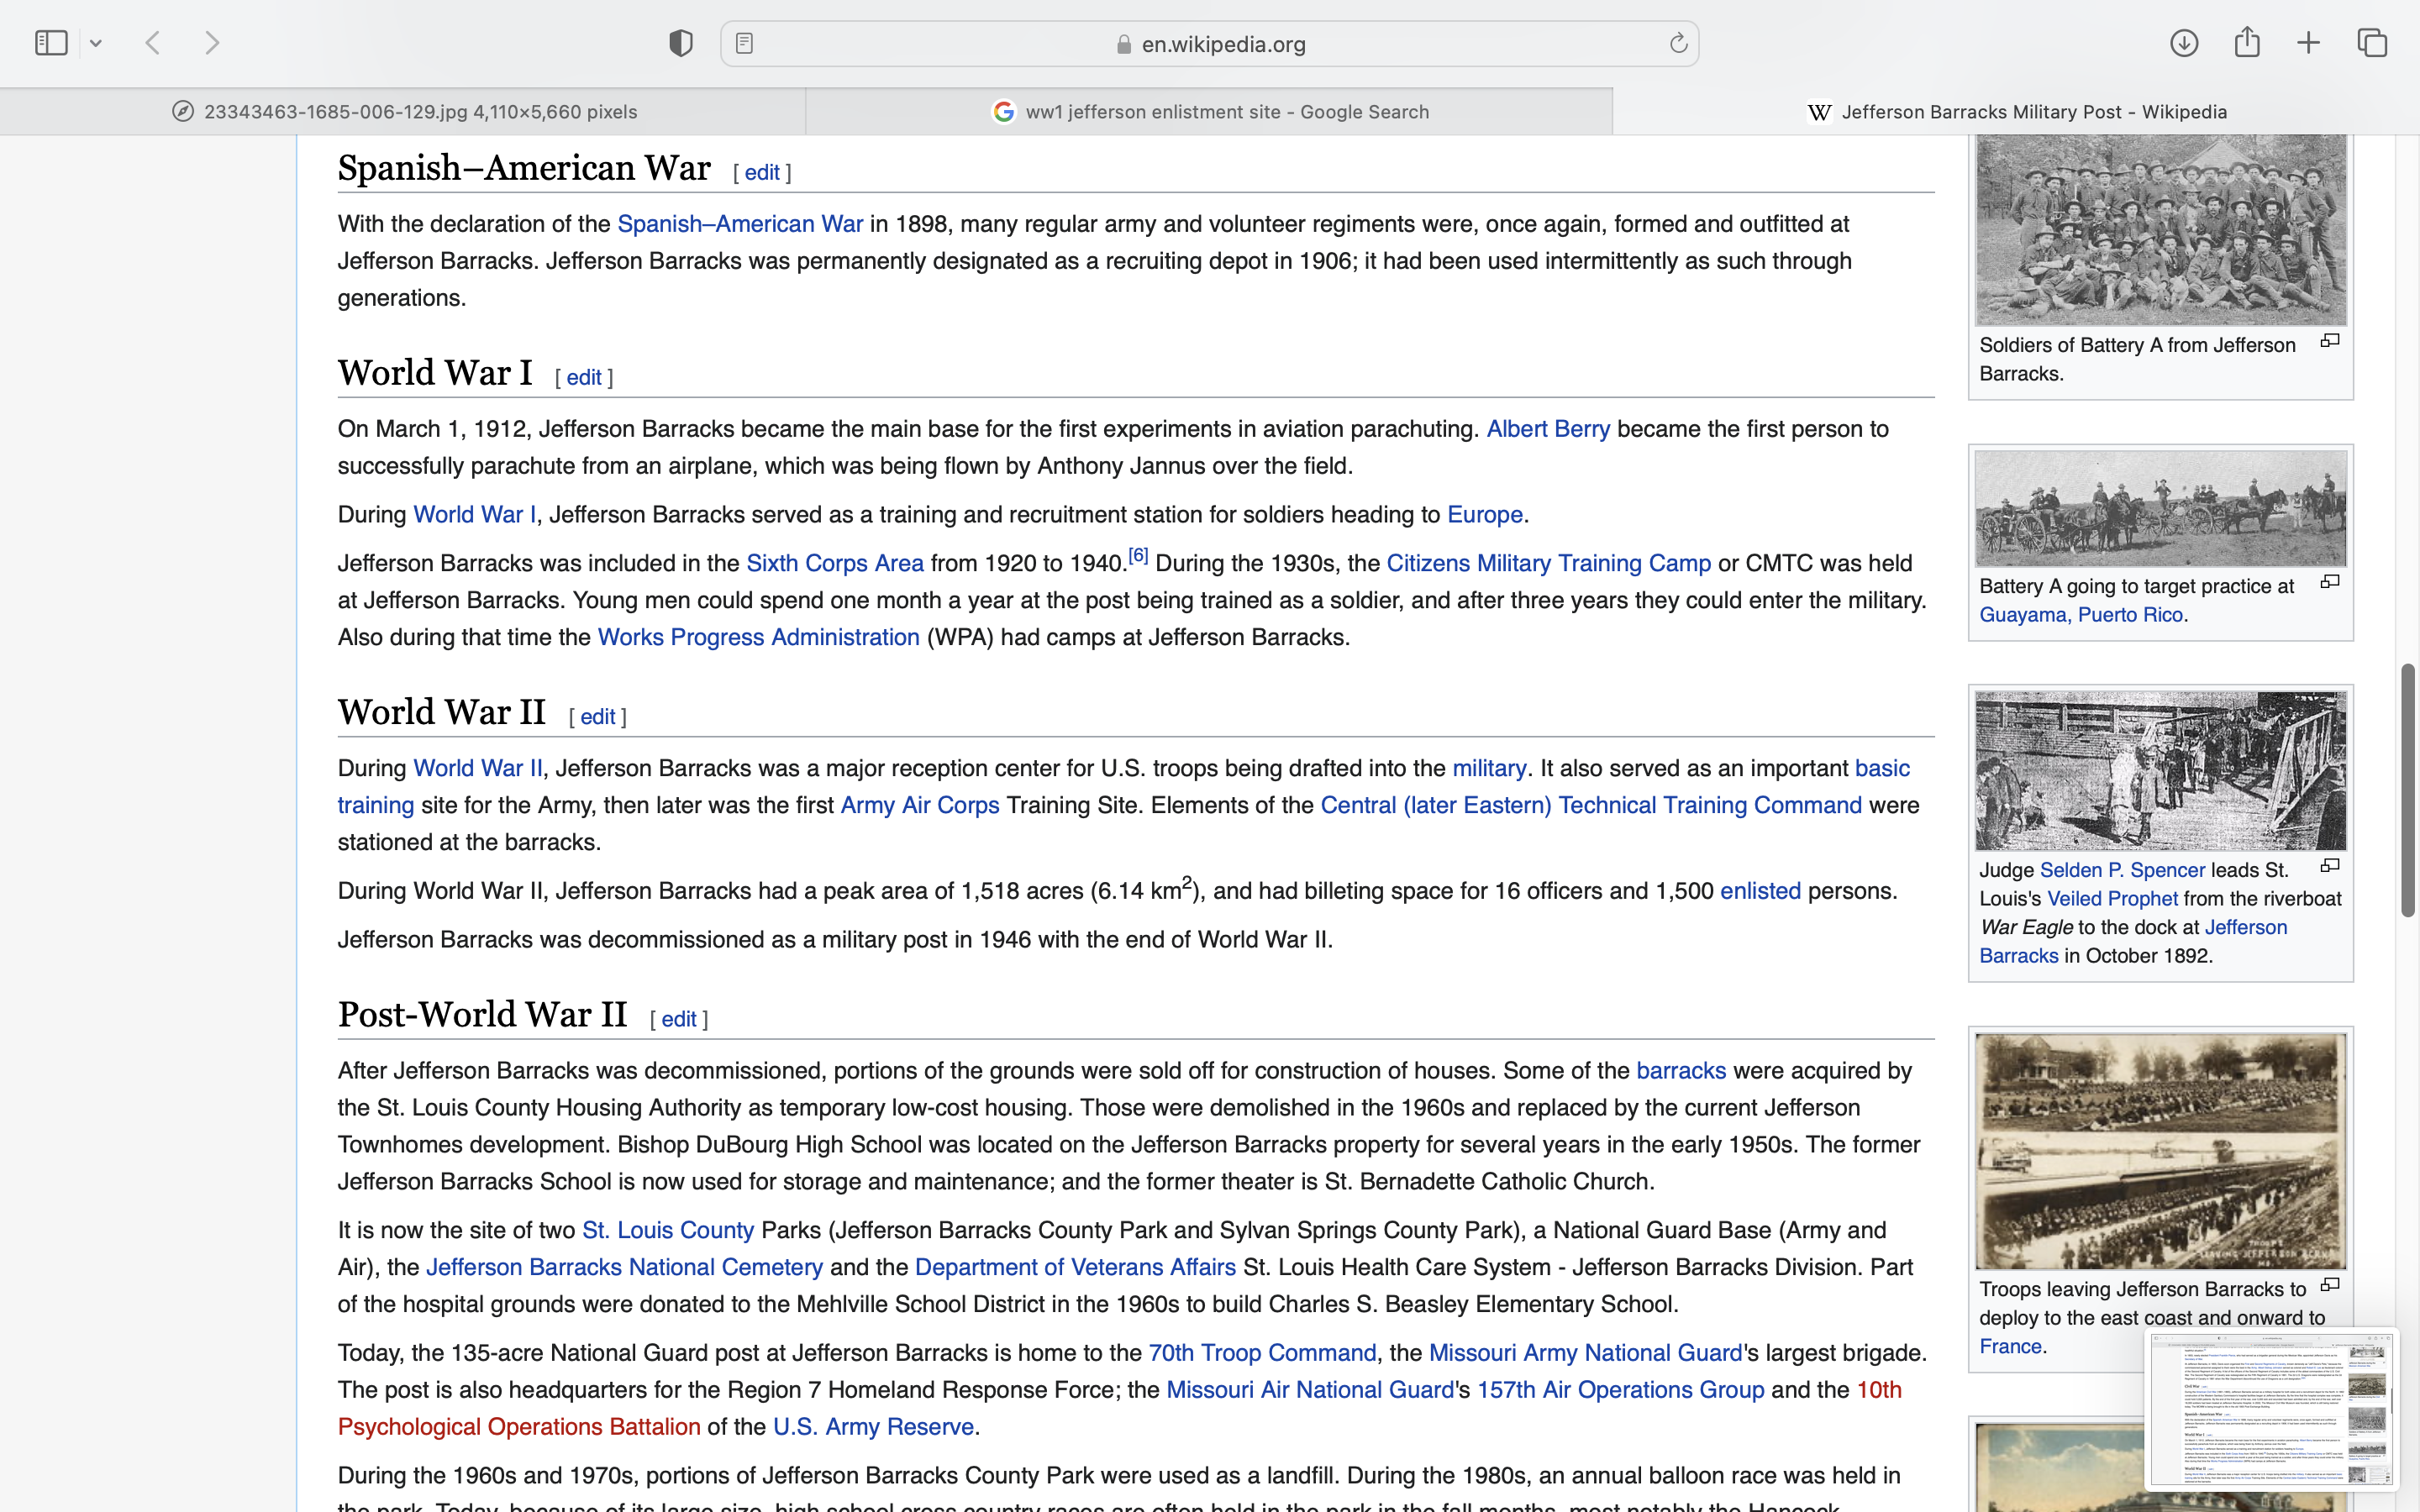Image resolution: width=2420 pixels, height=1512 pixels.
Task: Open the troops leaving Jefferson Barracks photo
Action: click(2160, 1150)
